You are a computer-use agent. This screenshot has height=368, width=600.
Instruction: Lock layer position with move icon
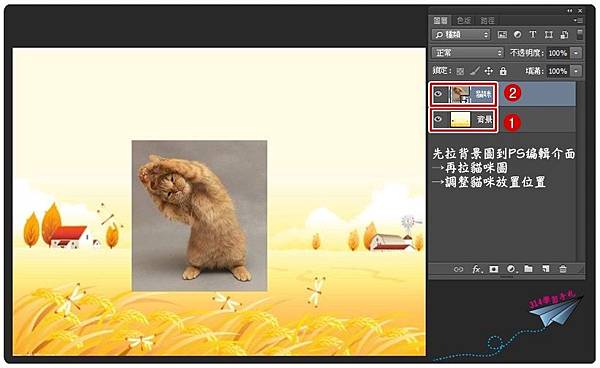[x=489, y=71]
